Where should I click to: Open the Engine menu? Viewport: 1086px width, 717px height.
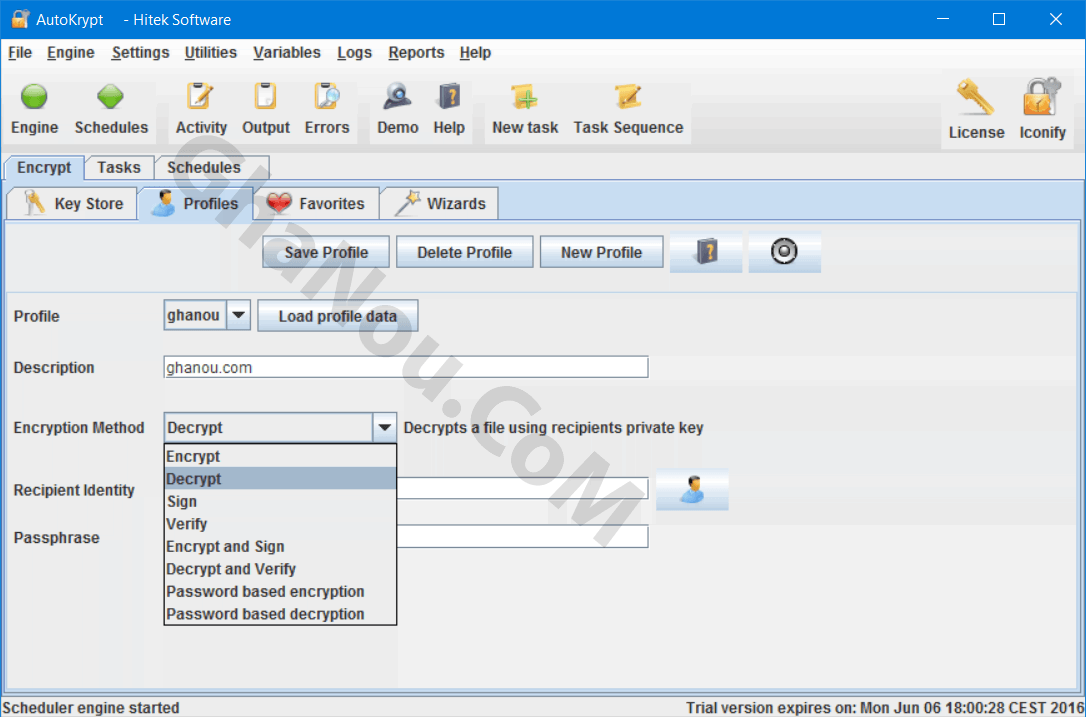(71, 53)
